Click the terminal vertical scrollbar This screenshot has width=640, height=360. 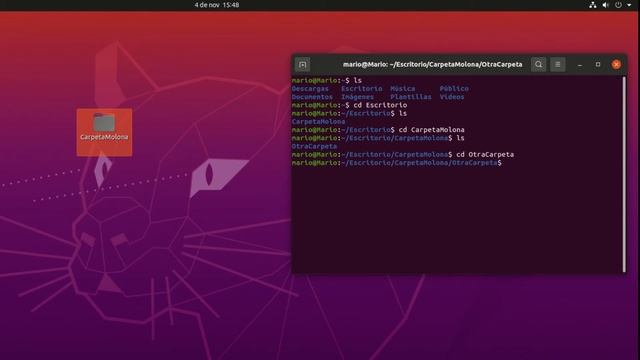[x=624, y=174]
